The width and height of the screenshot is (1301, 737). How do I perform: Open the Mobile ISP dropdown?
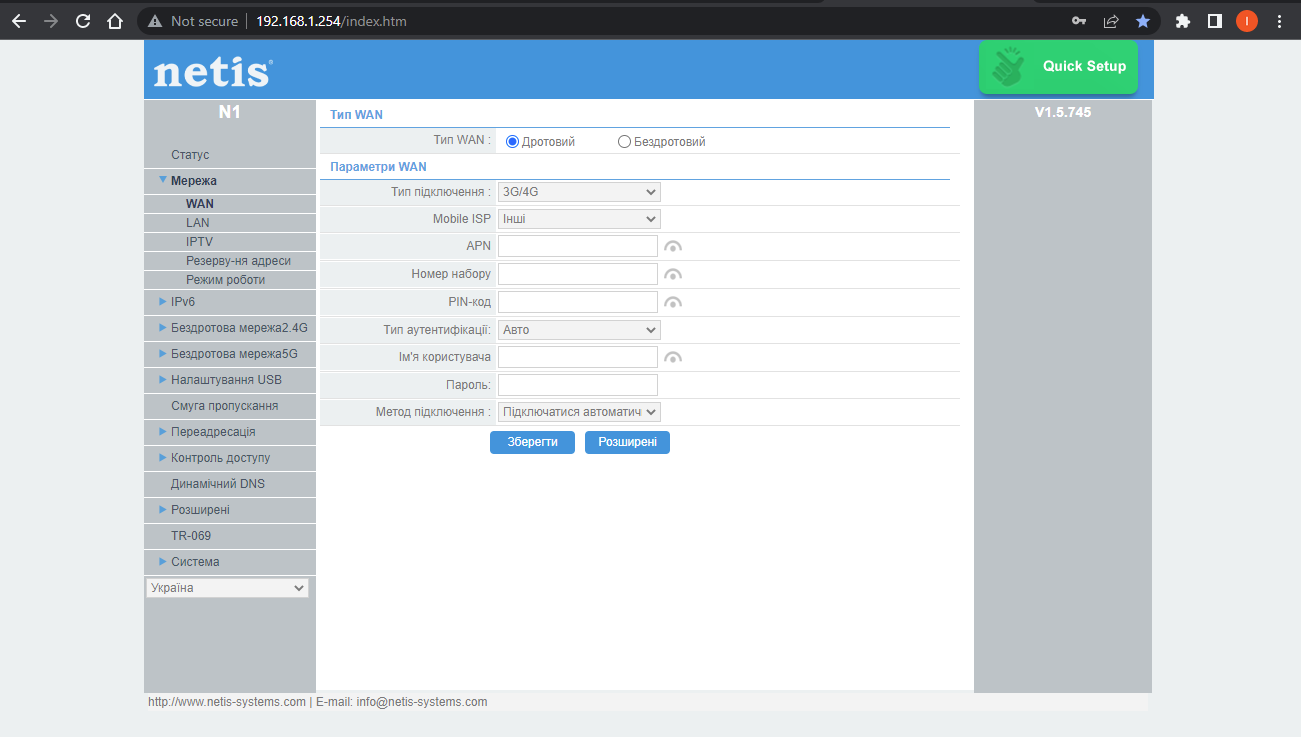pos(579,219)
